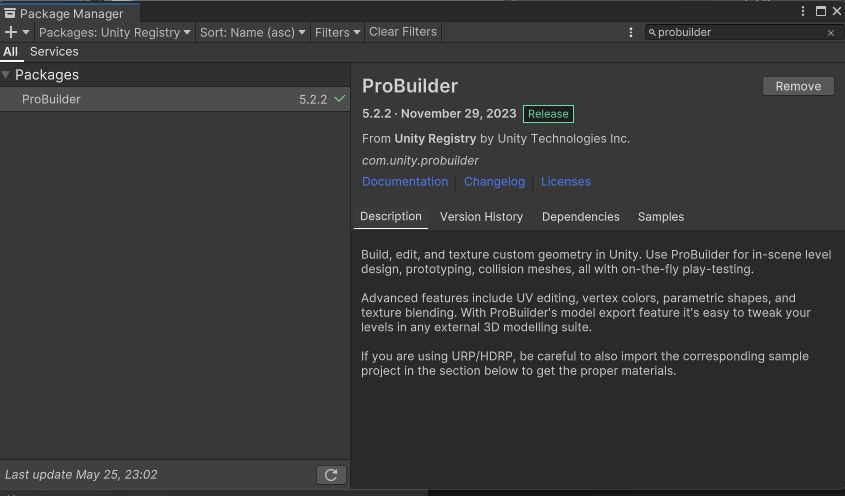
Task: Open the Packages: Unity Registry dropdown
Action: click(115, 32)
